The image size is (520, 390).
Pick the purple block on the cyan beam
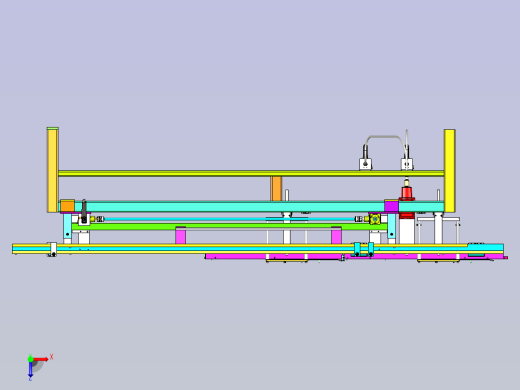[x=391, y=206]
